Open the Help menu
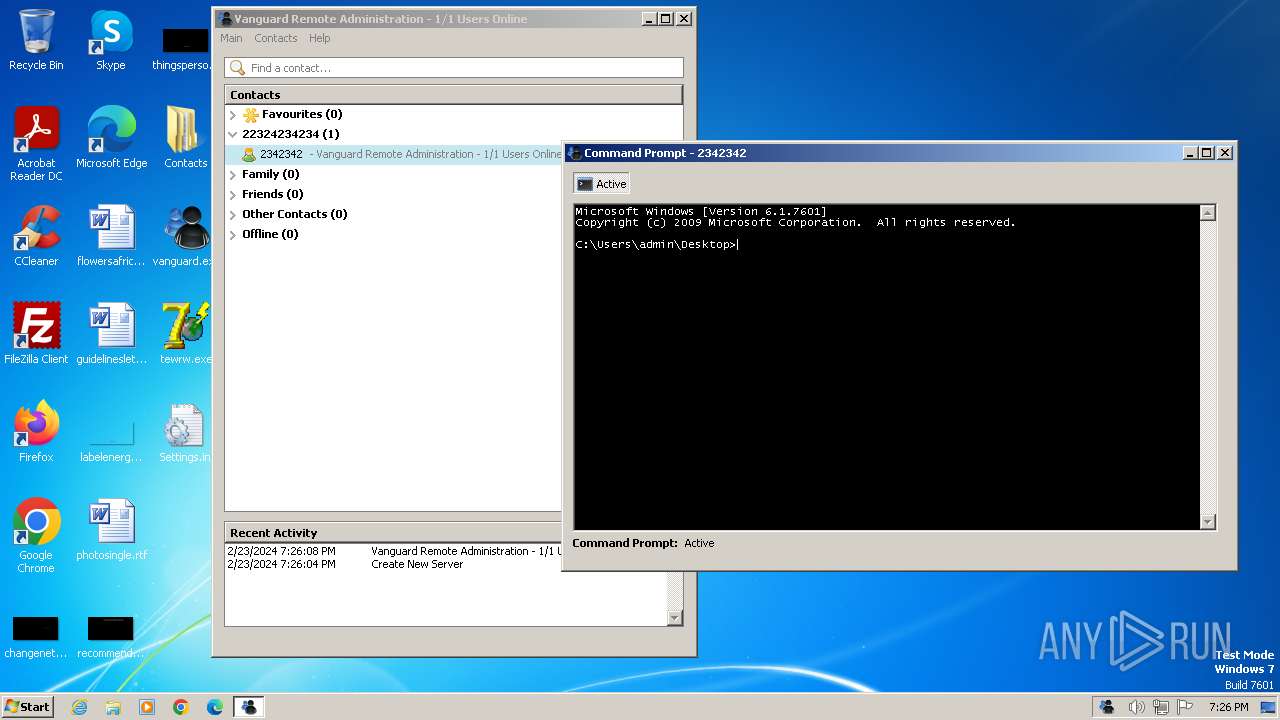The height and width of the screenshot is (720, 1280). click(x=320, y=38)
